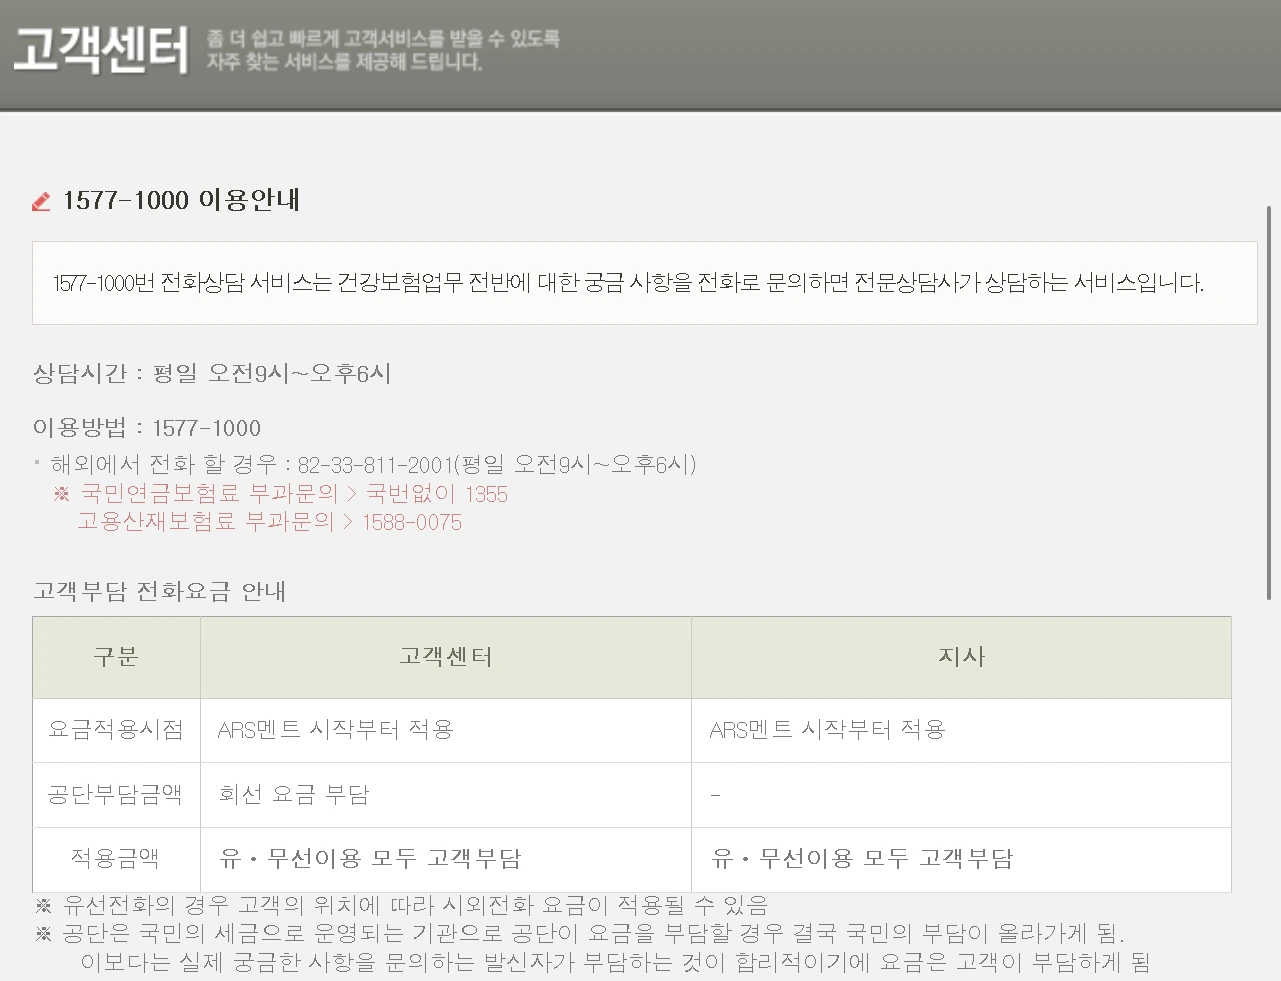Click the boxed 1577-1000번 전화상담 서비스 description

point(628,283)
